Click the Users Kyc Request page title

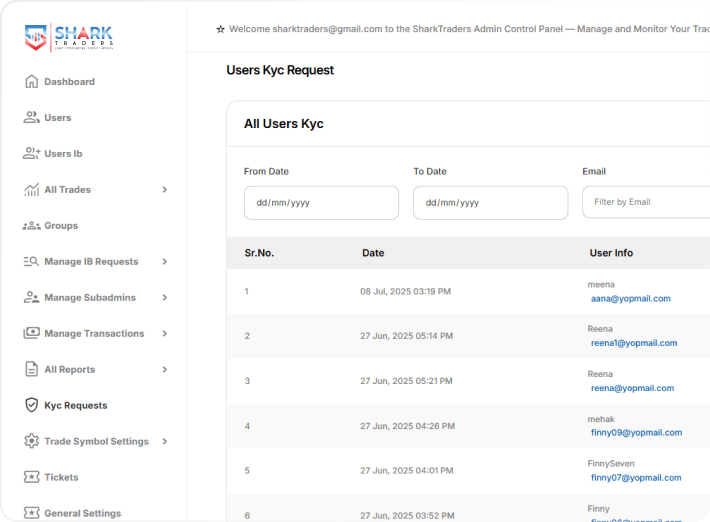(280, 70)
